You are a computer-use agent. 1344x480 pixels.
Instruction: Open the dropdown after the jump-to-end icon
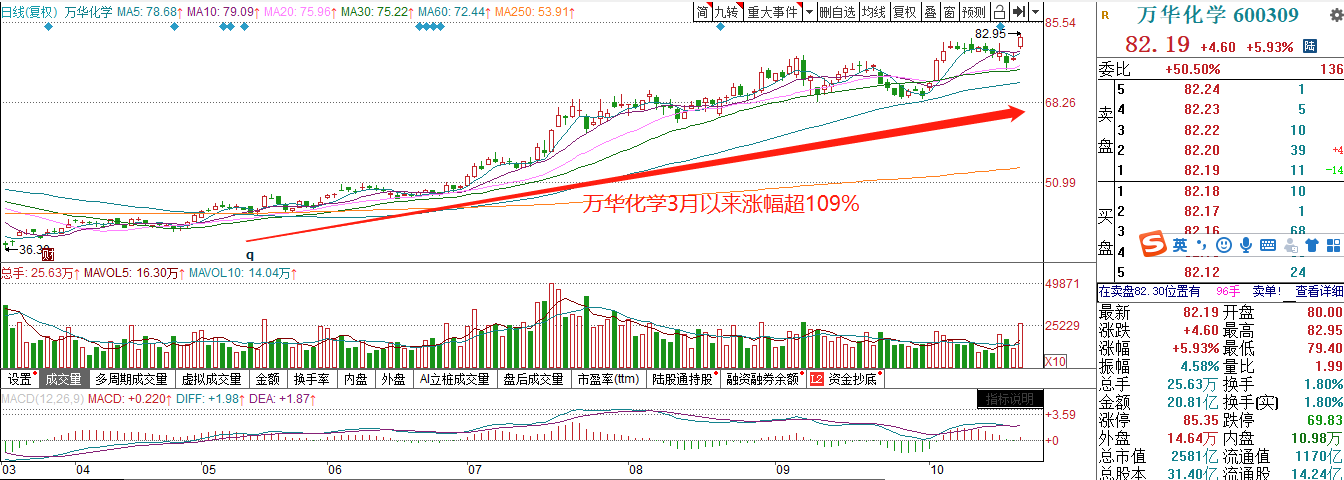1035,12
